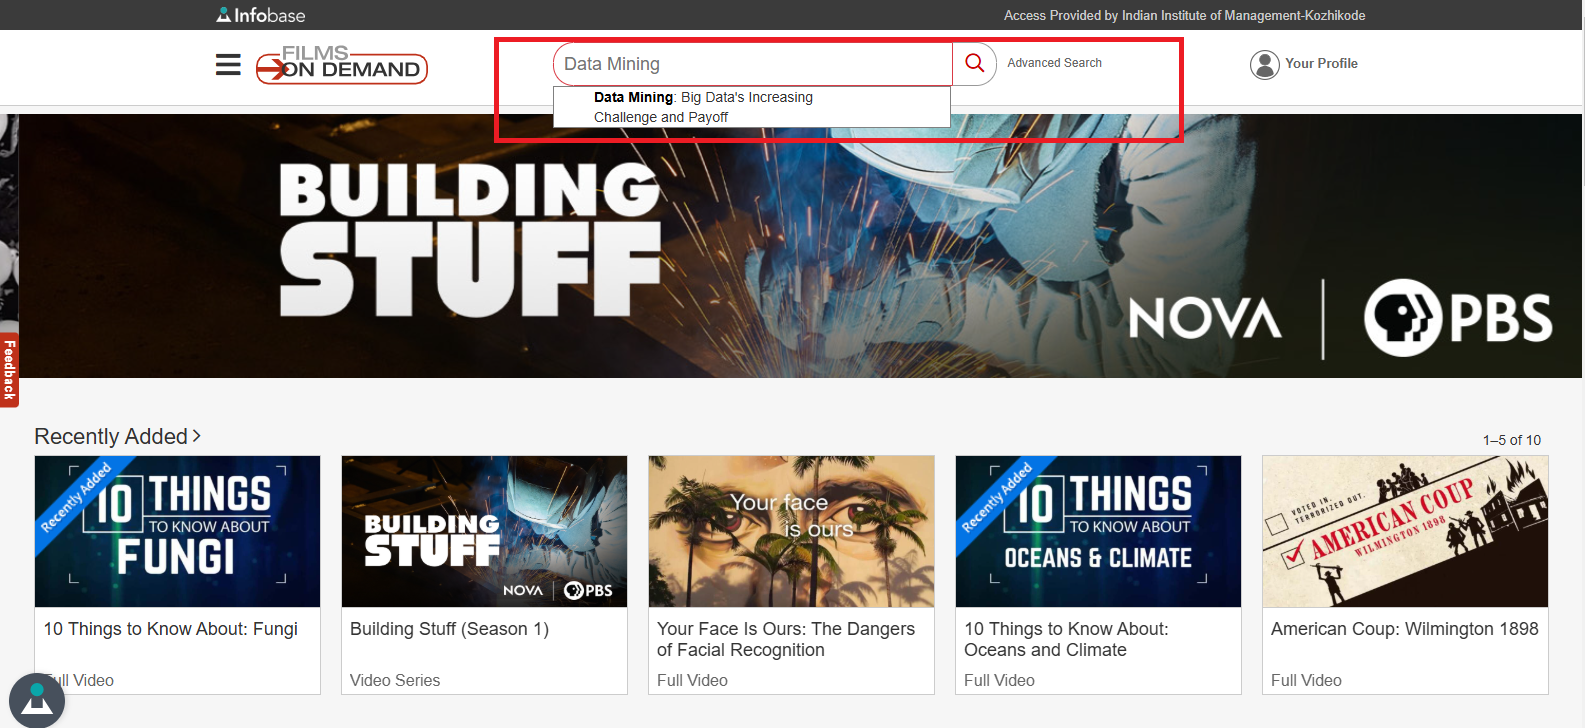Click inside the Data Mining search field
1585x728 pixels.
(x=750, y=64)
